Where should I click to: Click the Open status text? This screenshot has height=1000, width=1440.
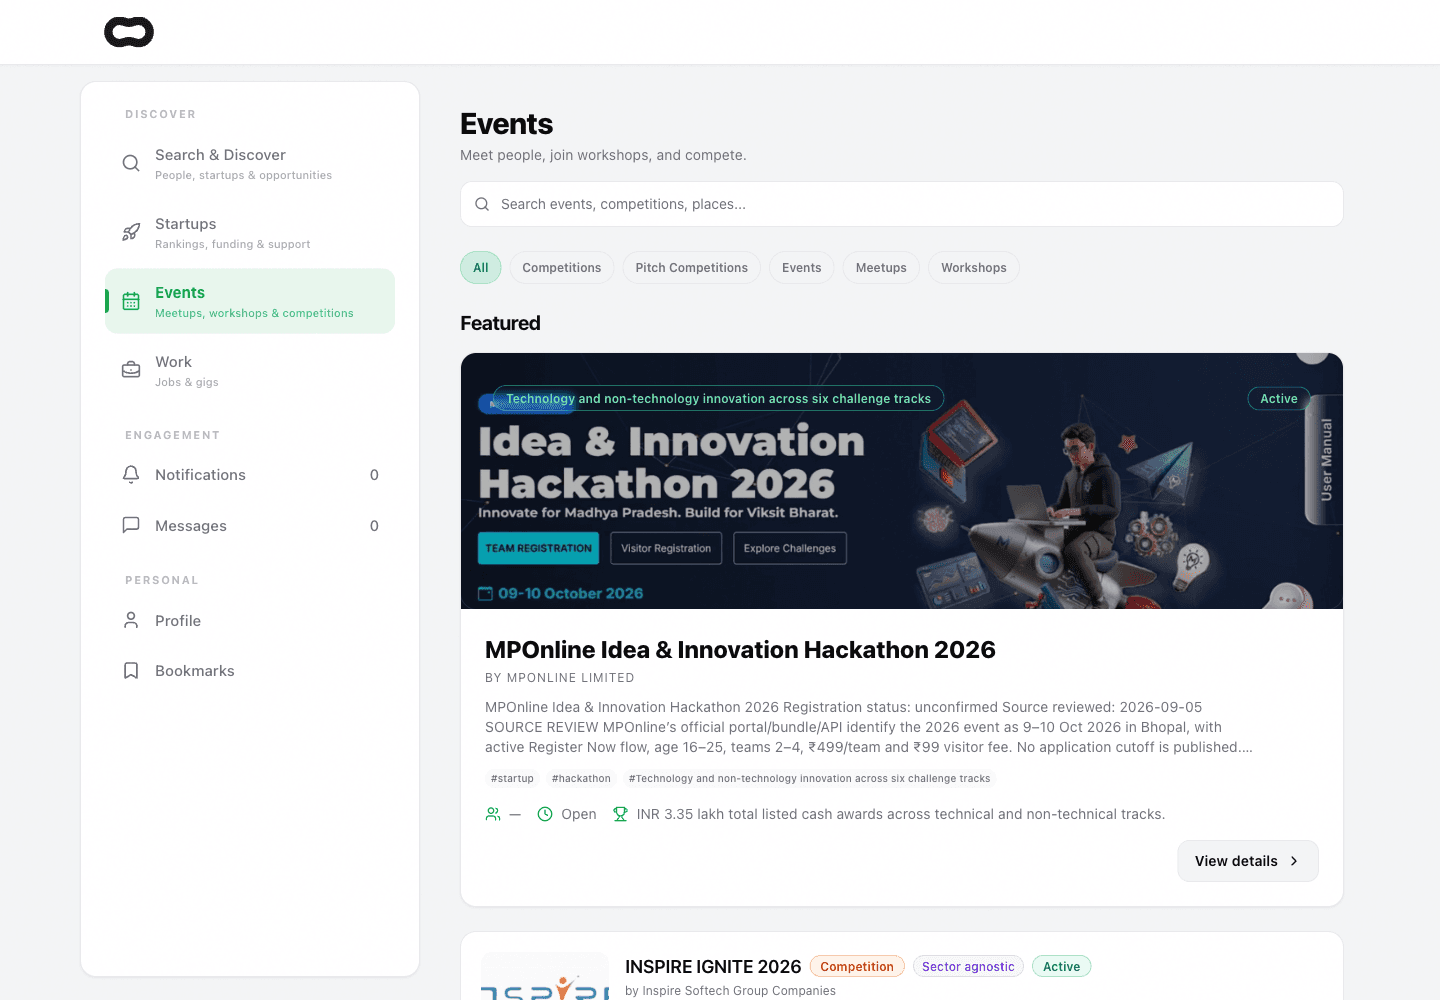click(x=579, y=814)
